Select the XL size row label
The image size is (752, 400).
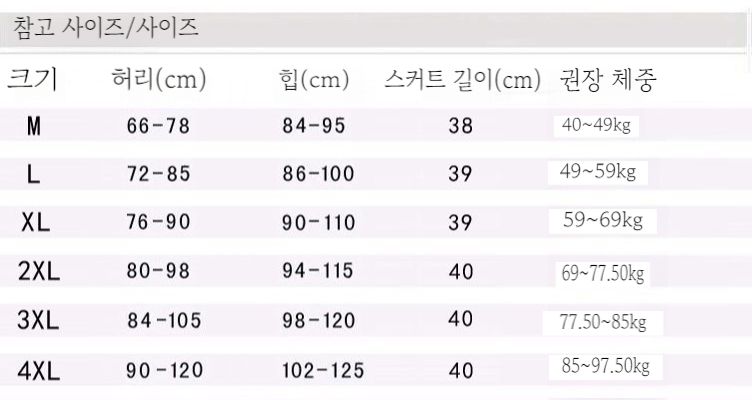[36, 222]
